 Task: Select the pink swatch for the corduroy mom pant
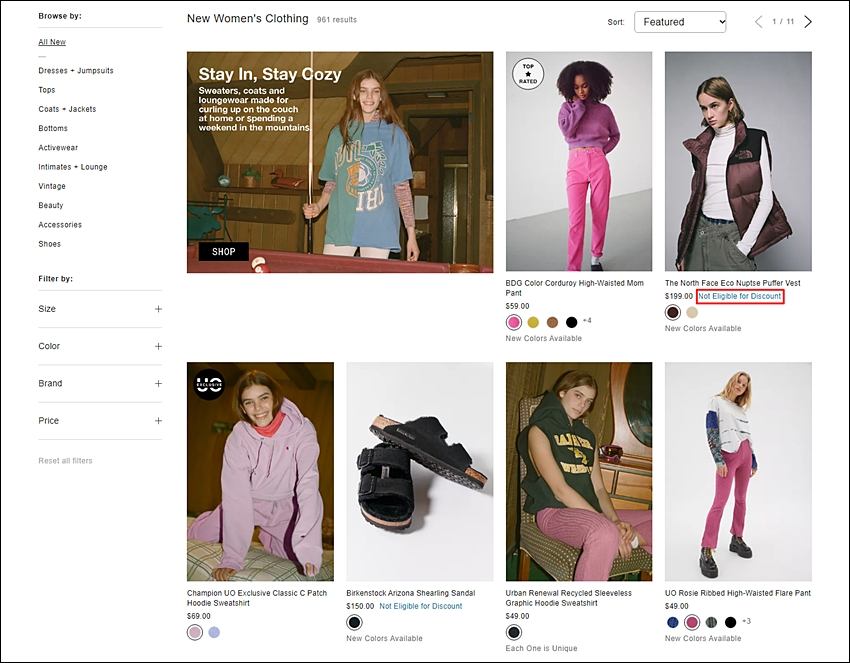[514, 323]
